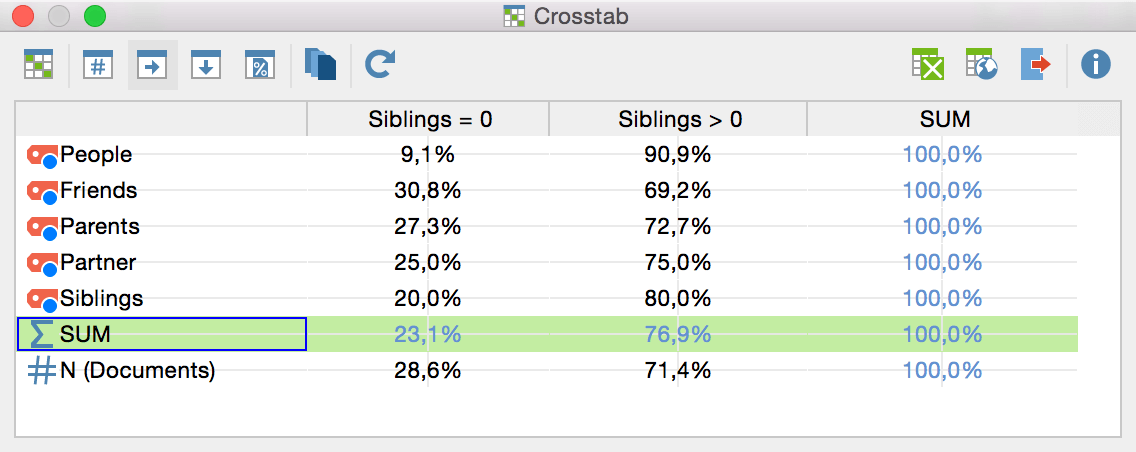1136x452 pixels.
Task: Click the Siblings > 0 column header
Action: [678, 119]
